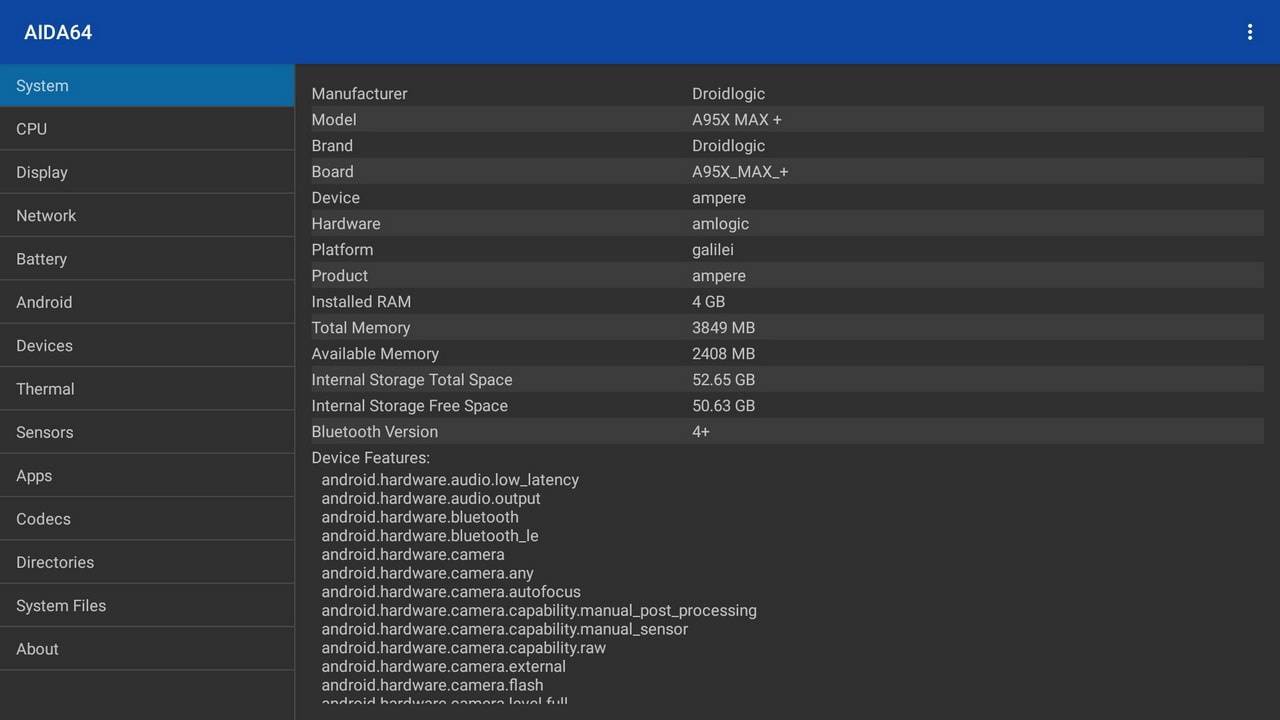Select the Hardware value amlogic

(720, 224)
